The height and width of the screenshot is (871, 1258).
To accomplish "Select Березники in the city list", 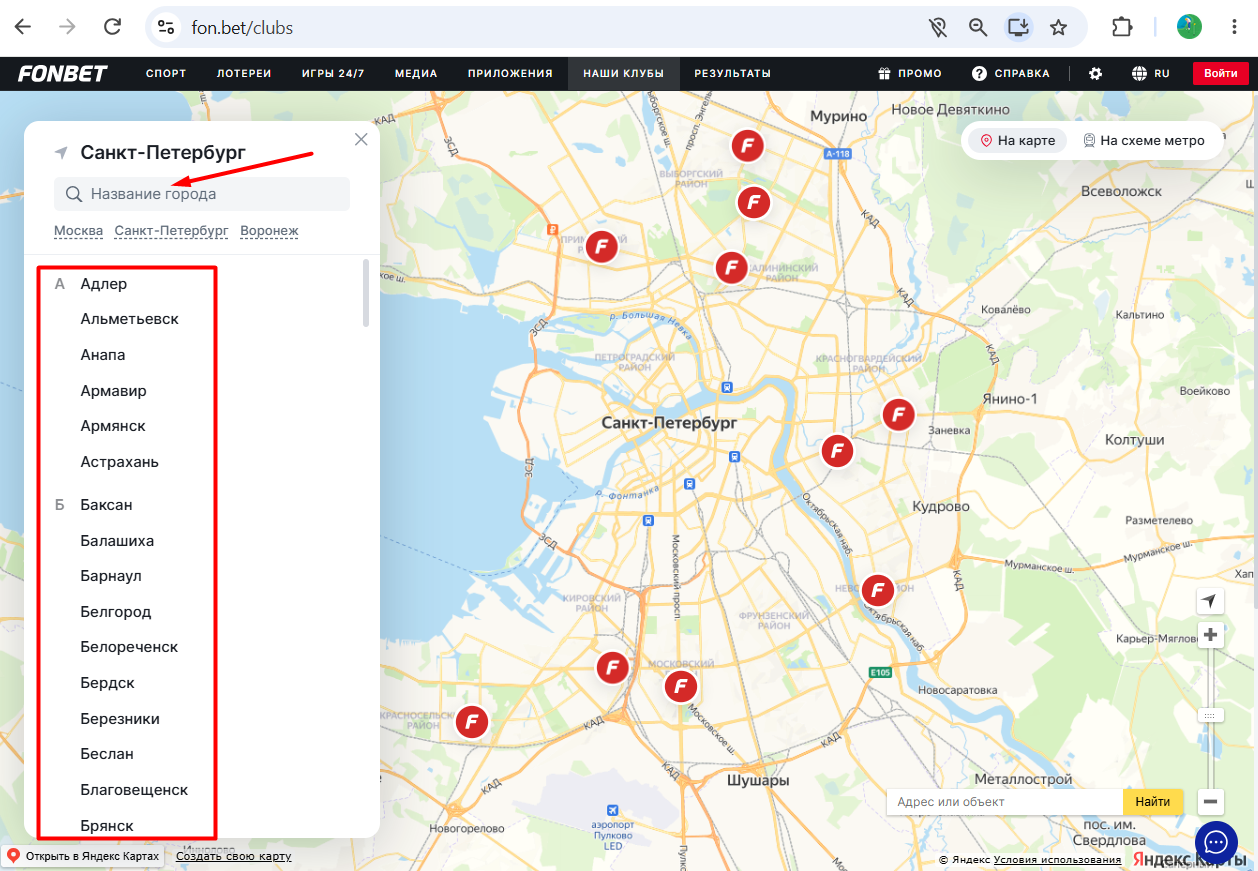I will click(x=120, y=719).
